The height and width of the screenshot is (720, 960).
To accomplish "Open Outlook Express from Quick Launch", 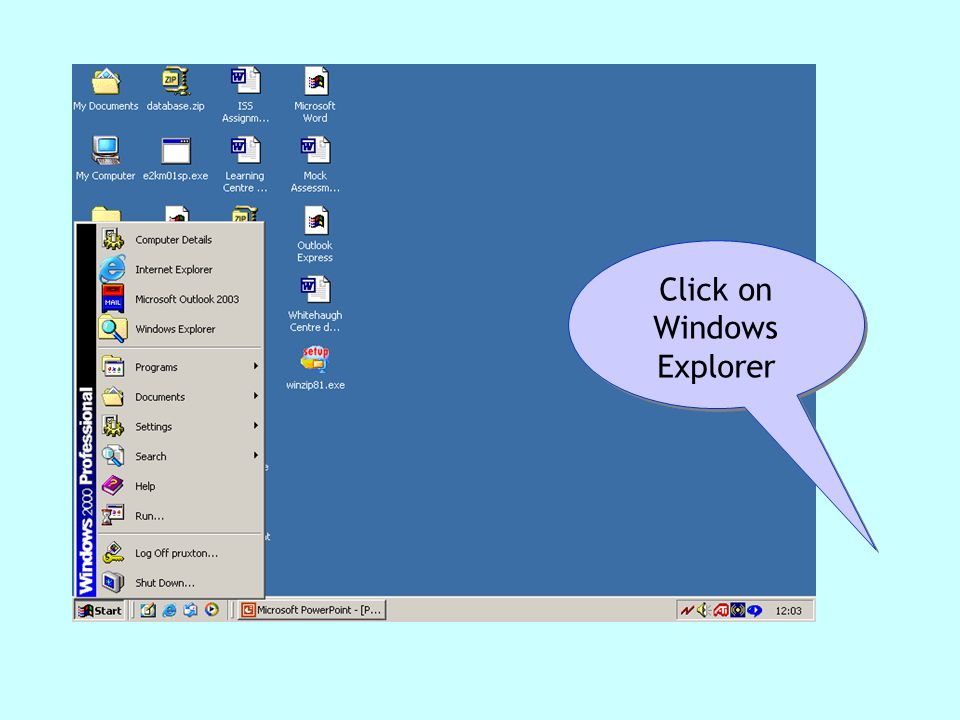I will 190,610.
